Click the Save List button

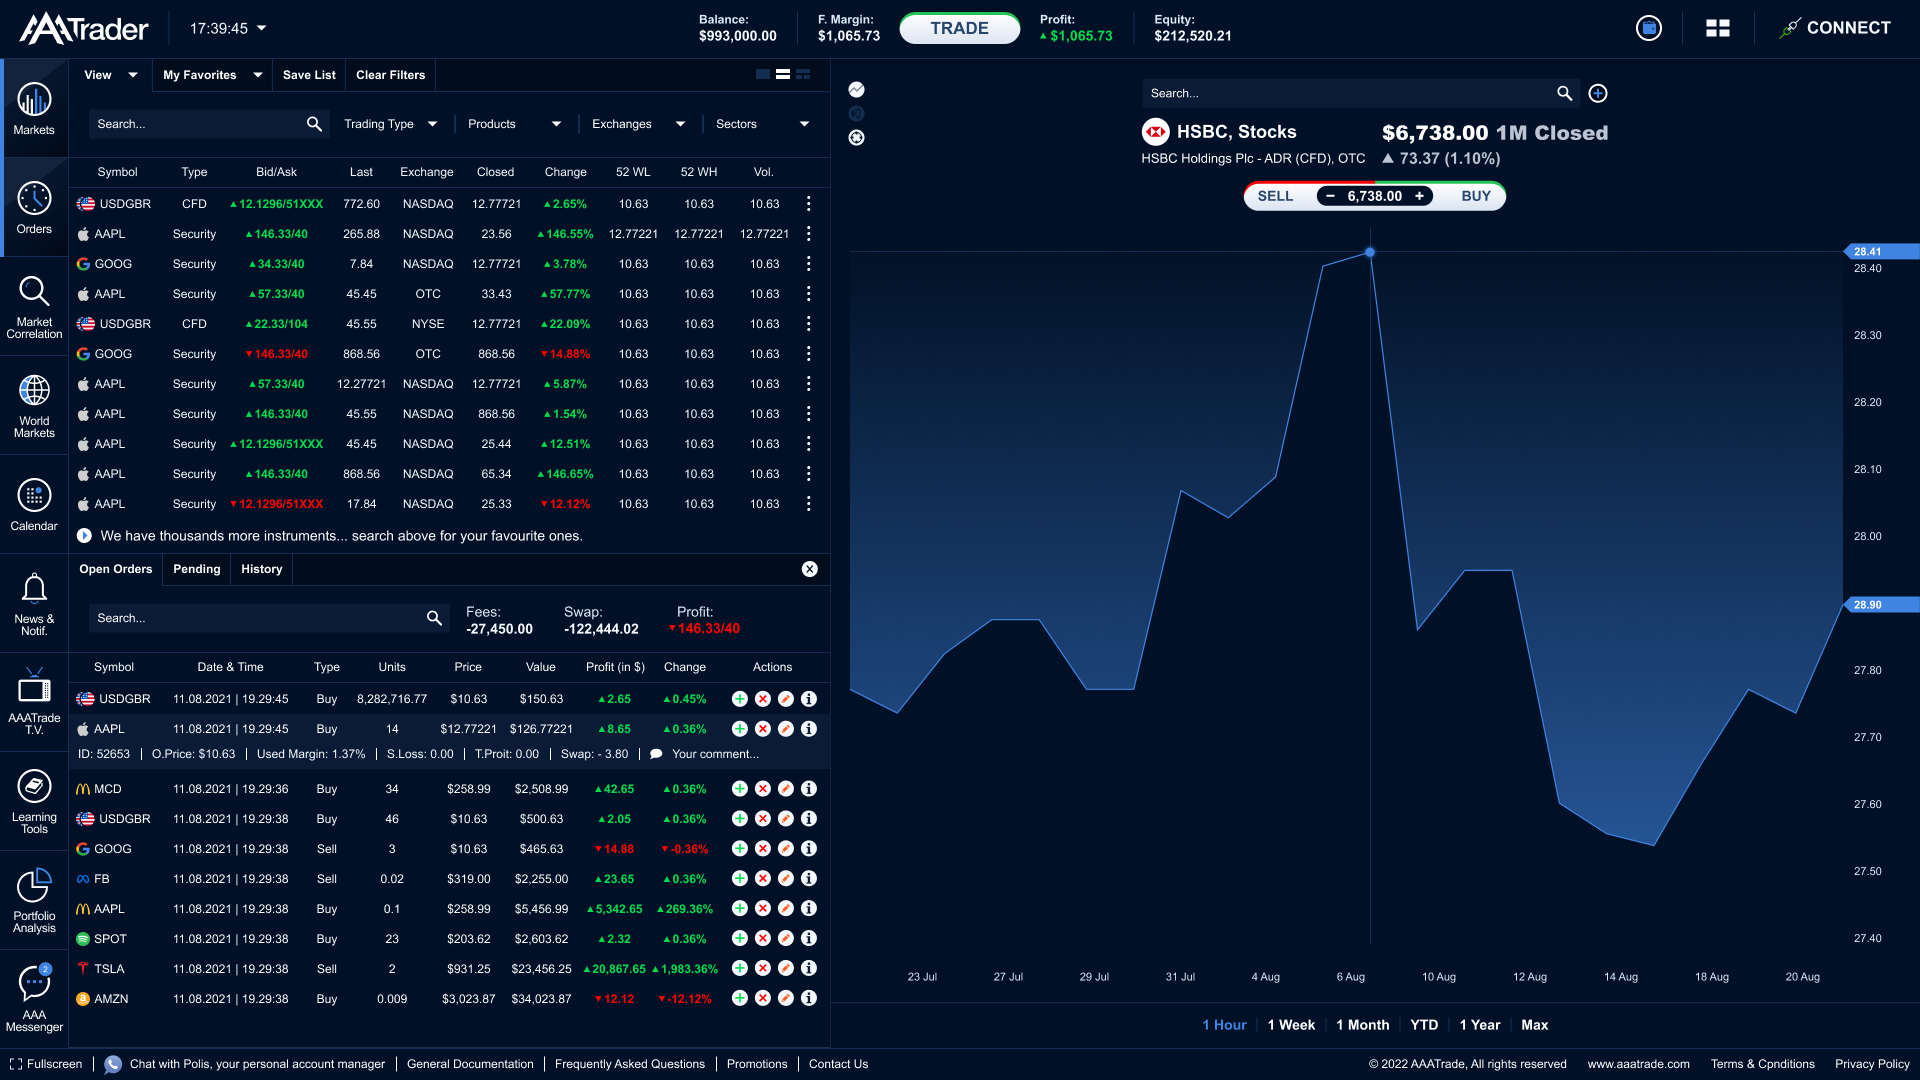click(x=309, y=75)
